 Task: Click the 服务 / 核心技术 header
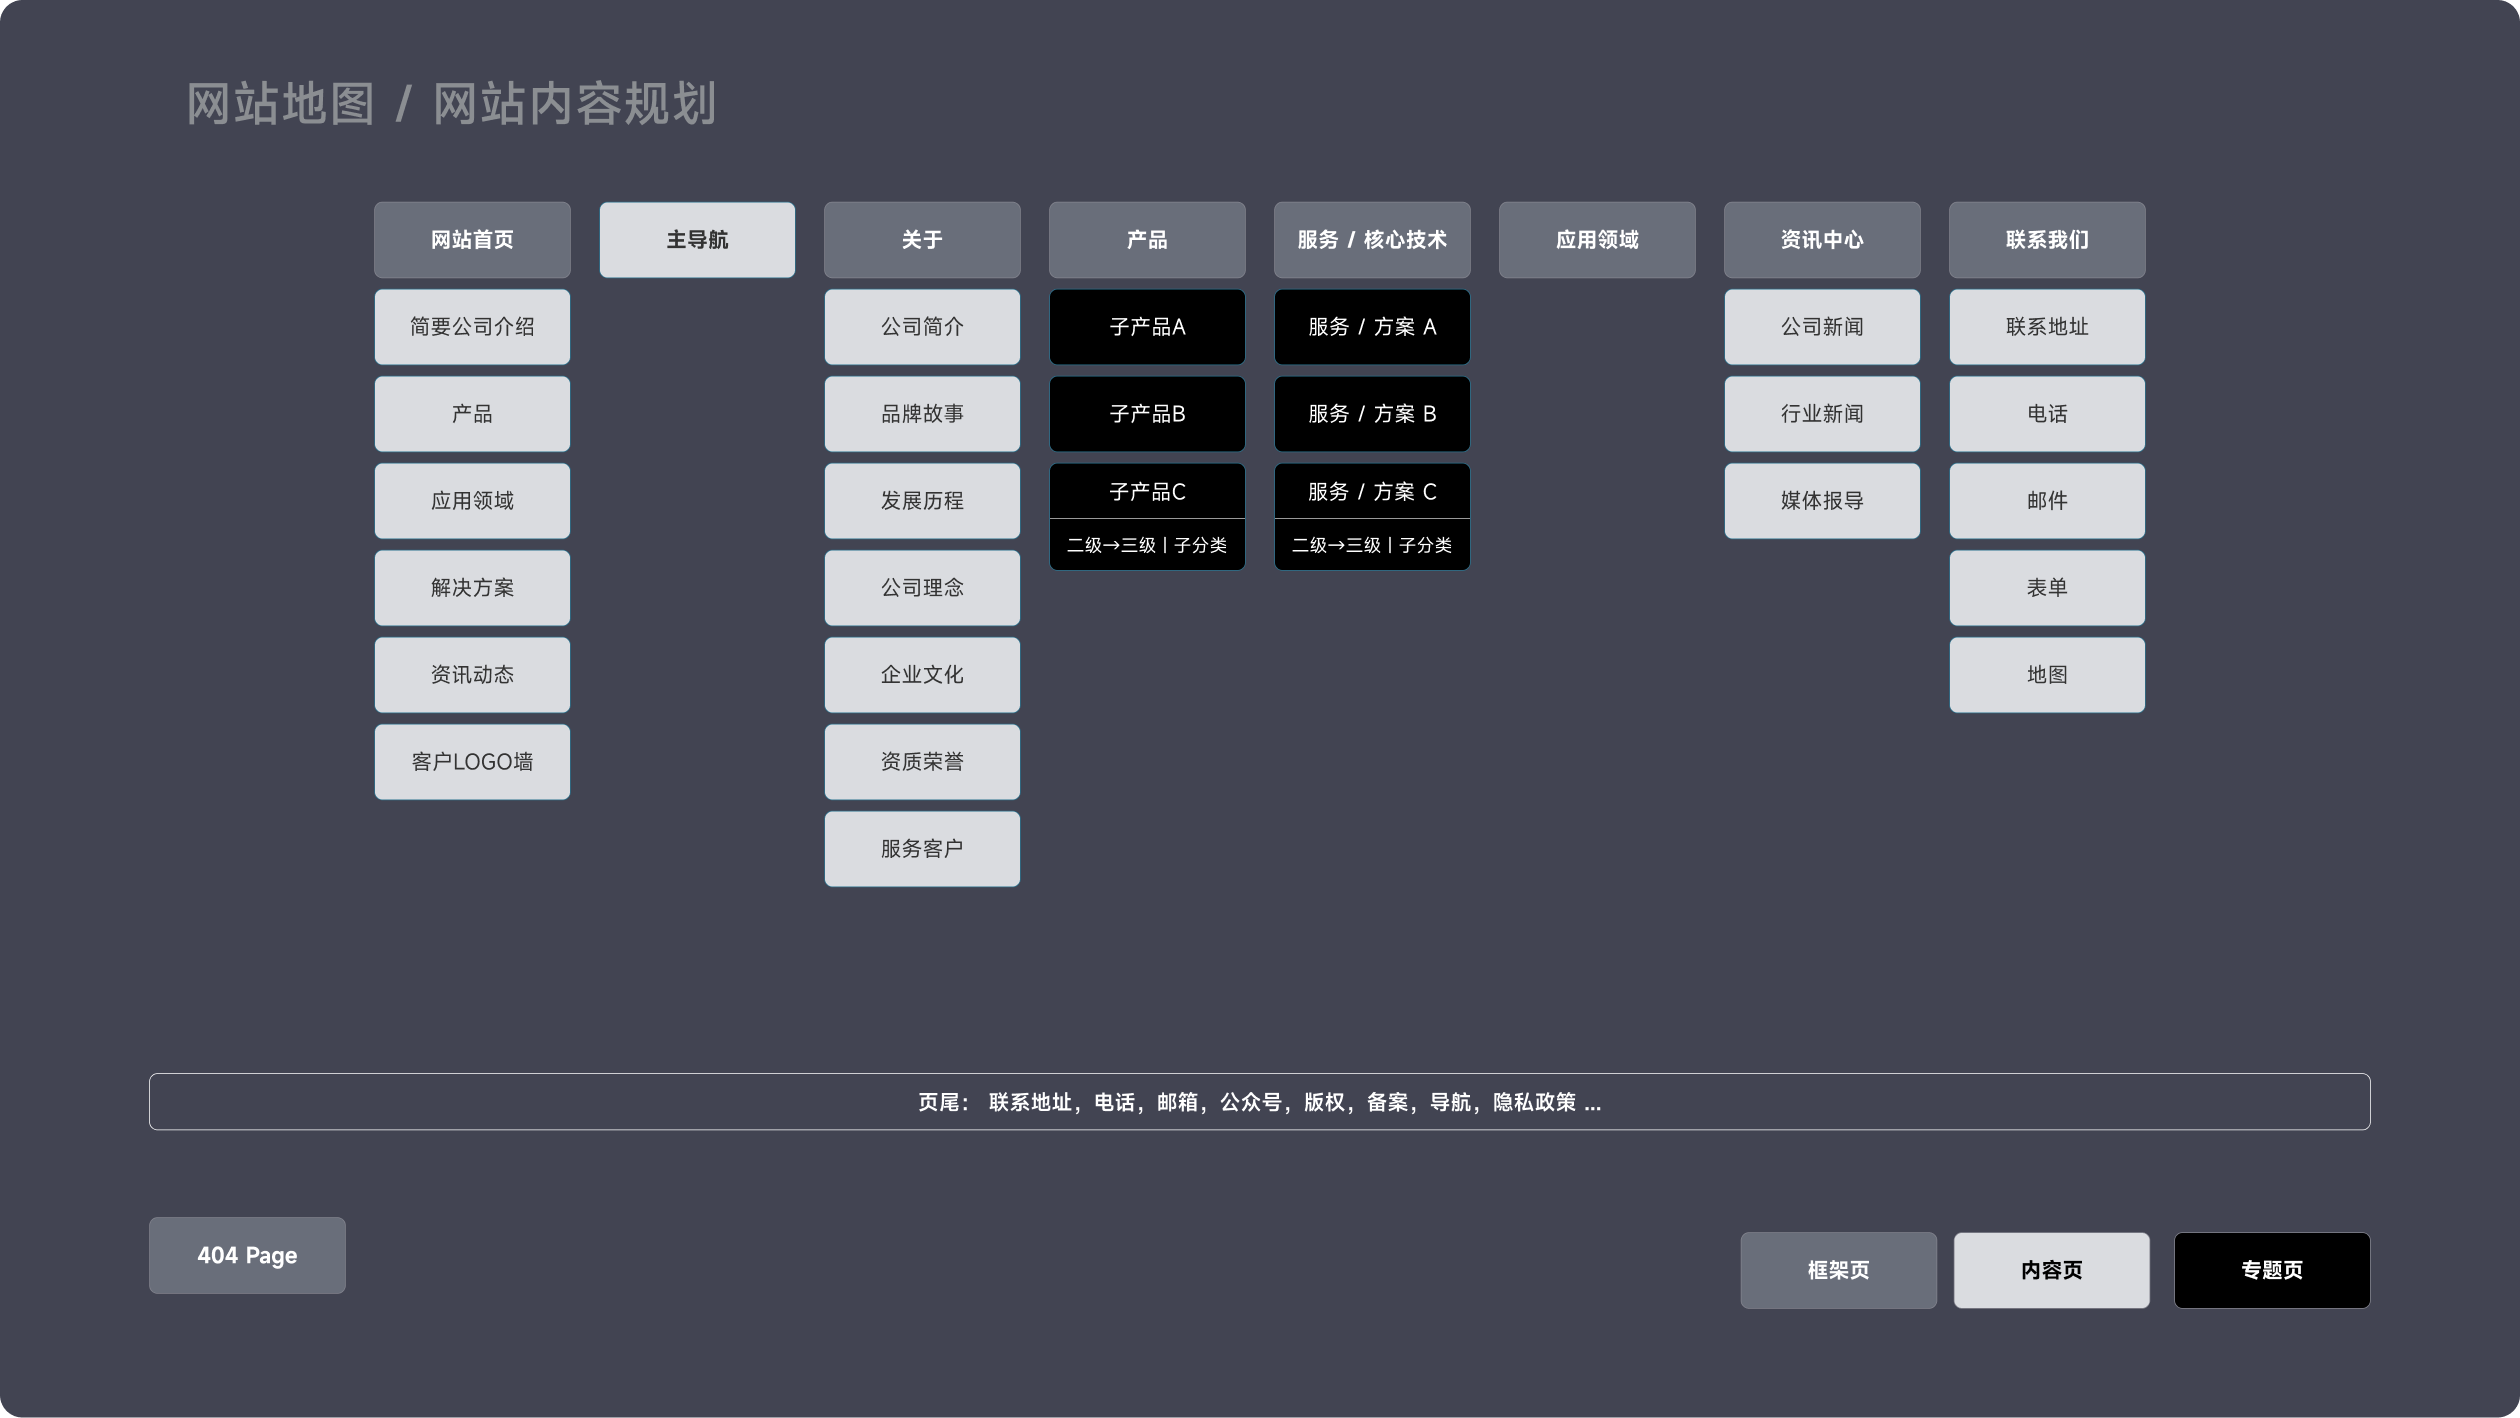(x=1372, y=240)
